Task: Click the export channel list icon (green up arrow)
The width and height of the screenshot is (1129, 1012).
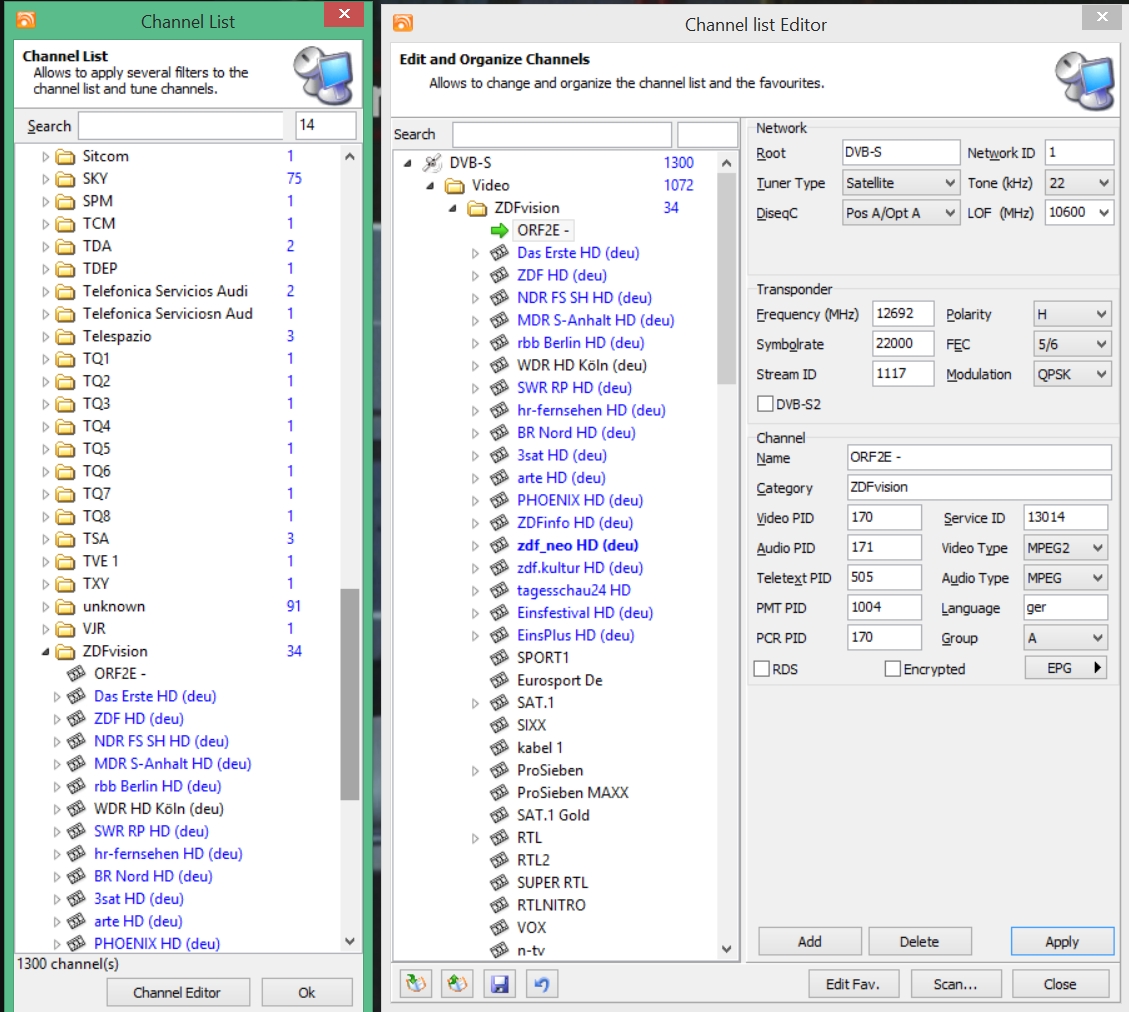Action: pyautogui.click(x=458, y=984)
